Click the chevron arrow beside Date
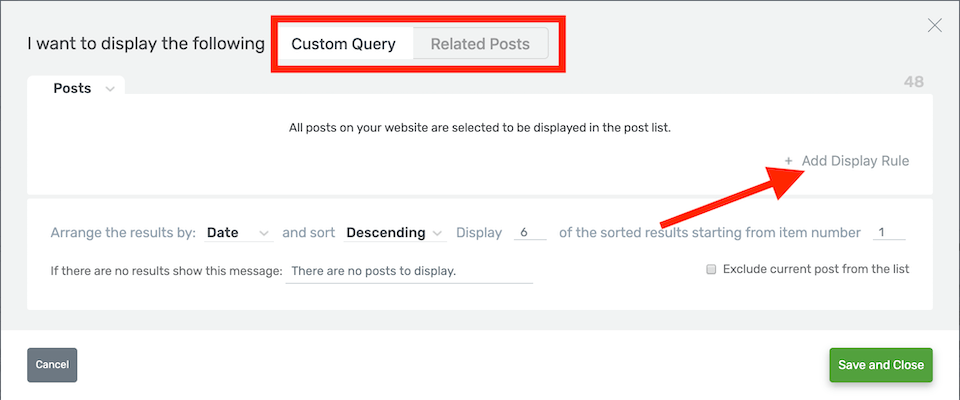Image resolution: width=960 pixels, height=400 pixels. pyautogui.click(x=265, y=233)
